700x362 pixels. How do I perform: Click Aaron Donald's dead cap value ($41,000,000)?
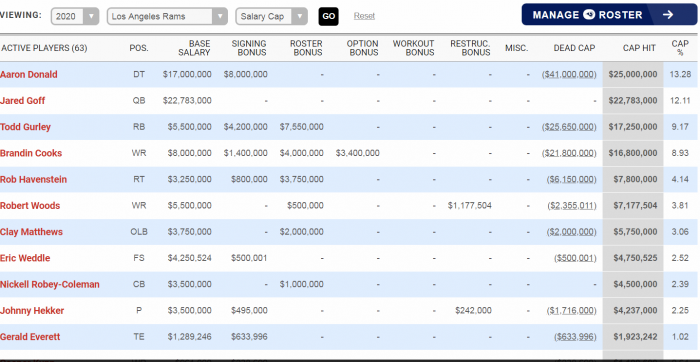pos(569,75)
